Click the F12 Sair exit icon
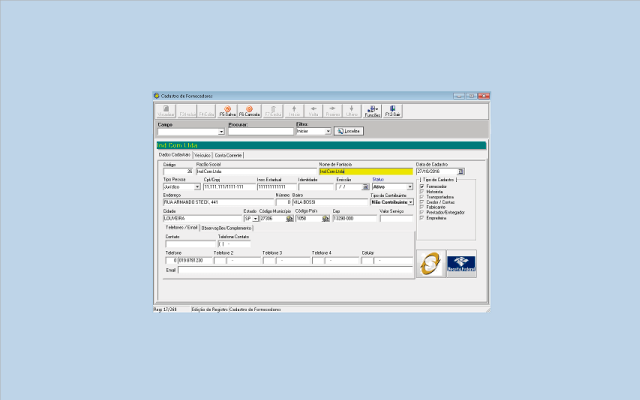This screenshot has width=640, height=400. [x=393, y=111]
